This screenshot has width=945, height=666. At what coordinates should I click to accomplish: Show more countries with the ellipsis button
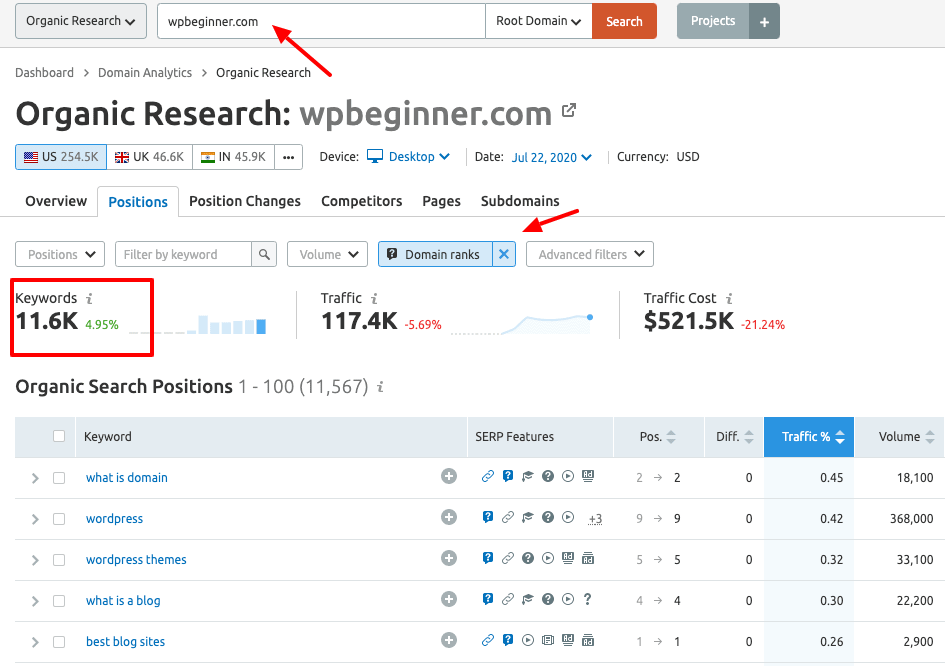(289, 157)
